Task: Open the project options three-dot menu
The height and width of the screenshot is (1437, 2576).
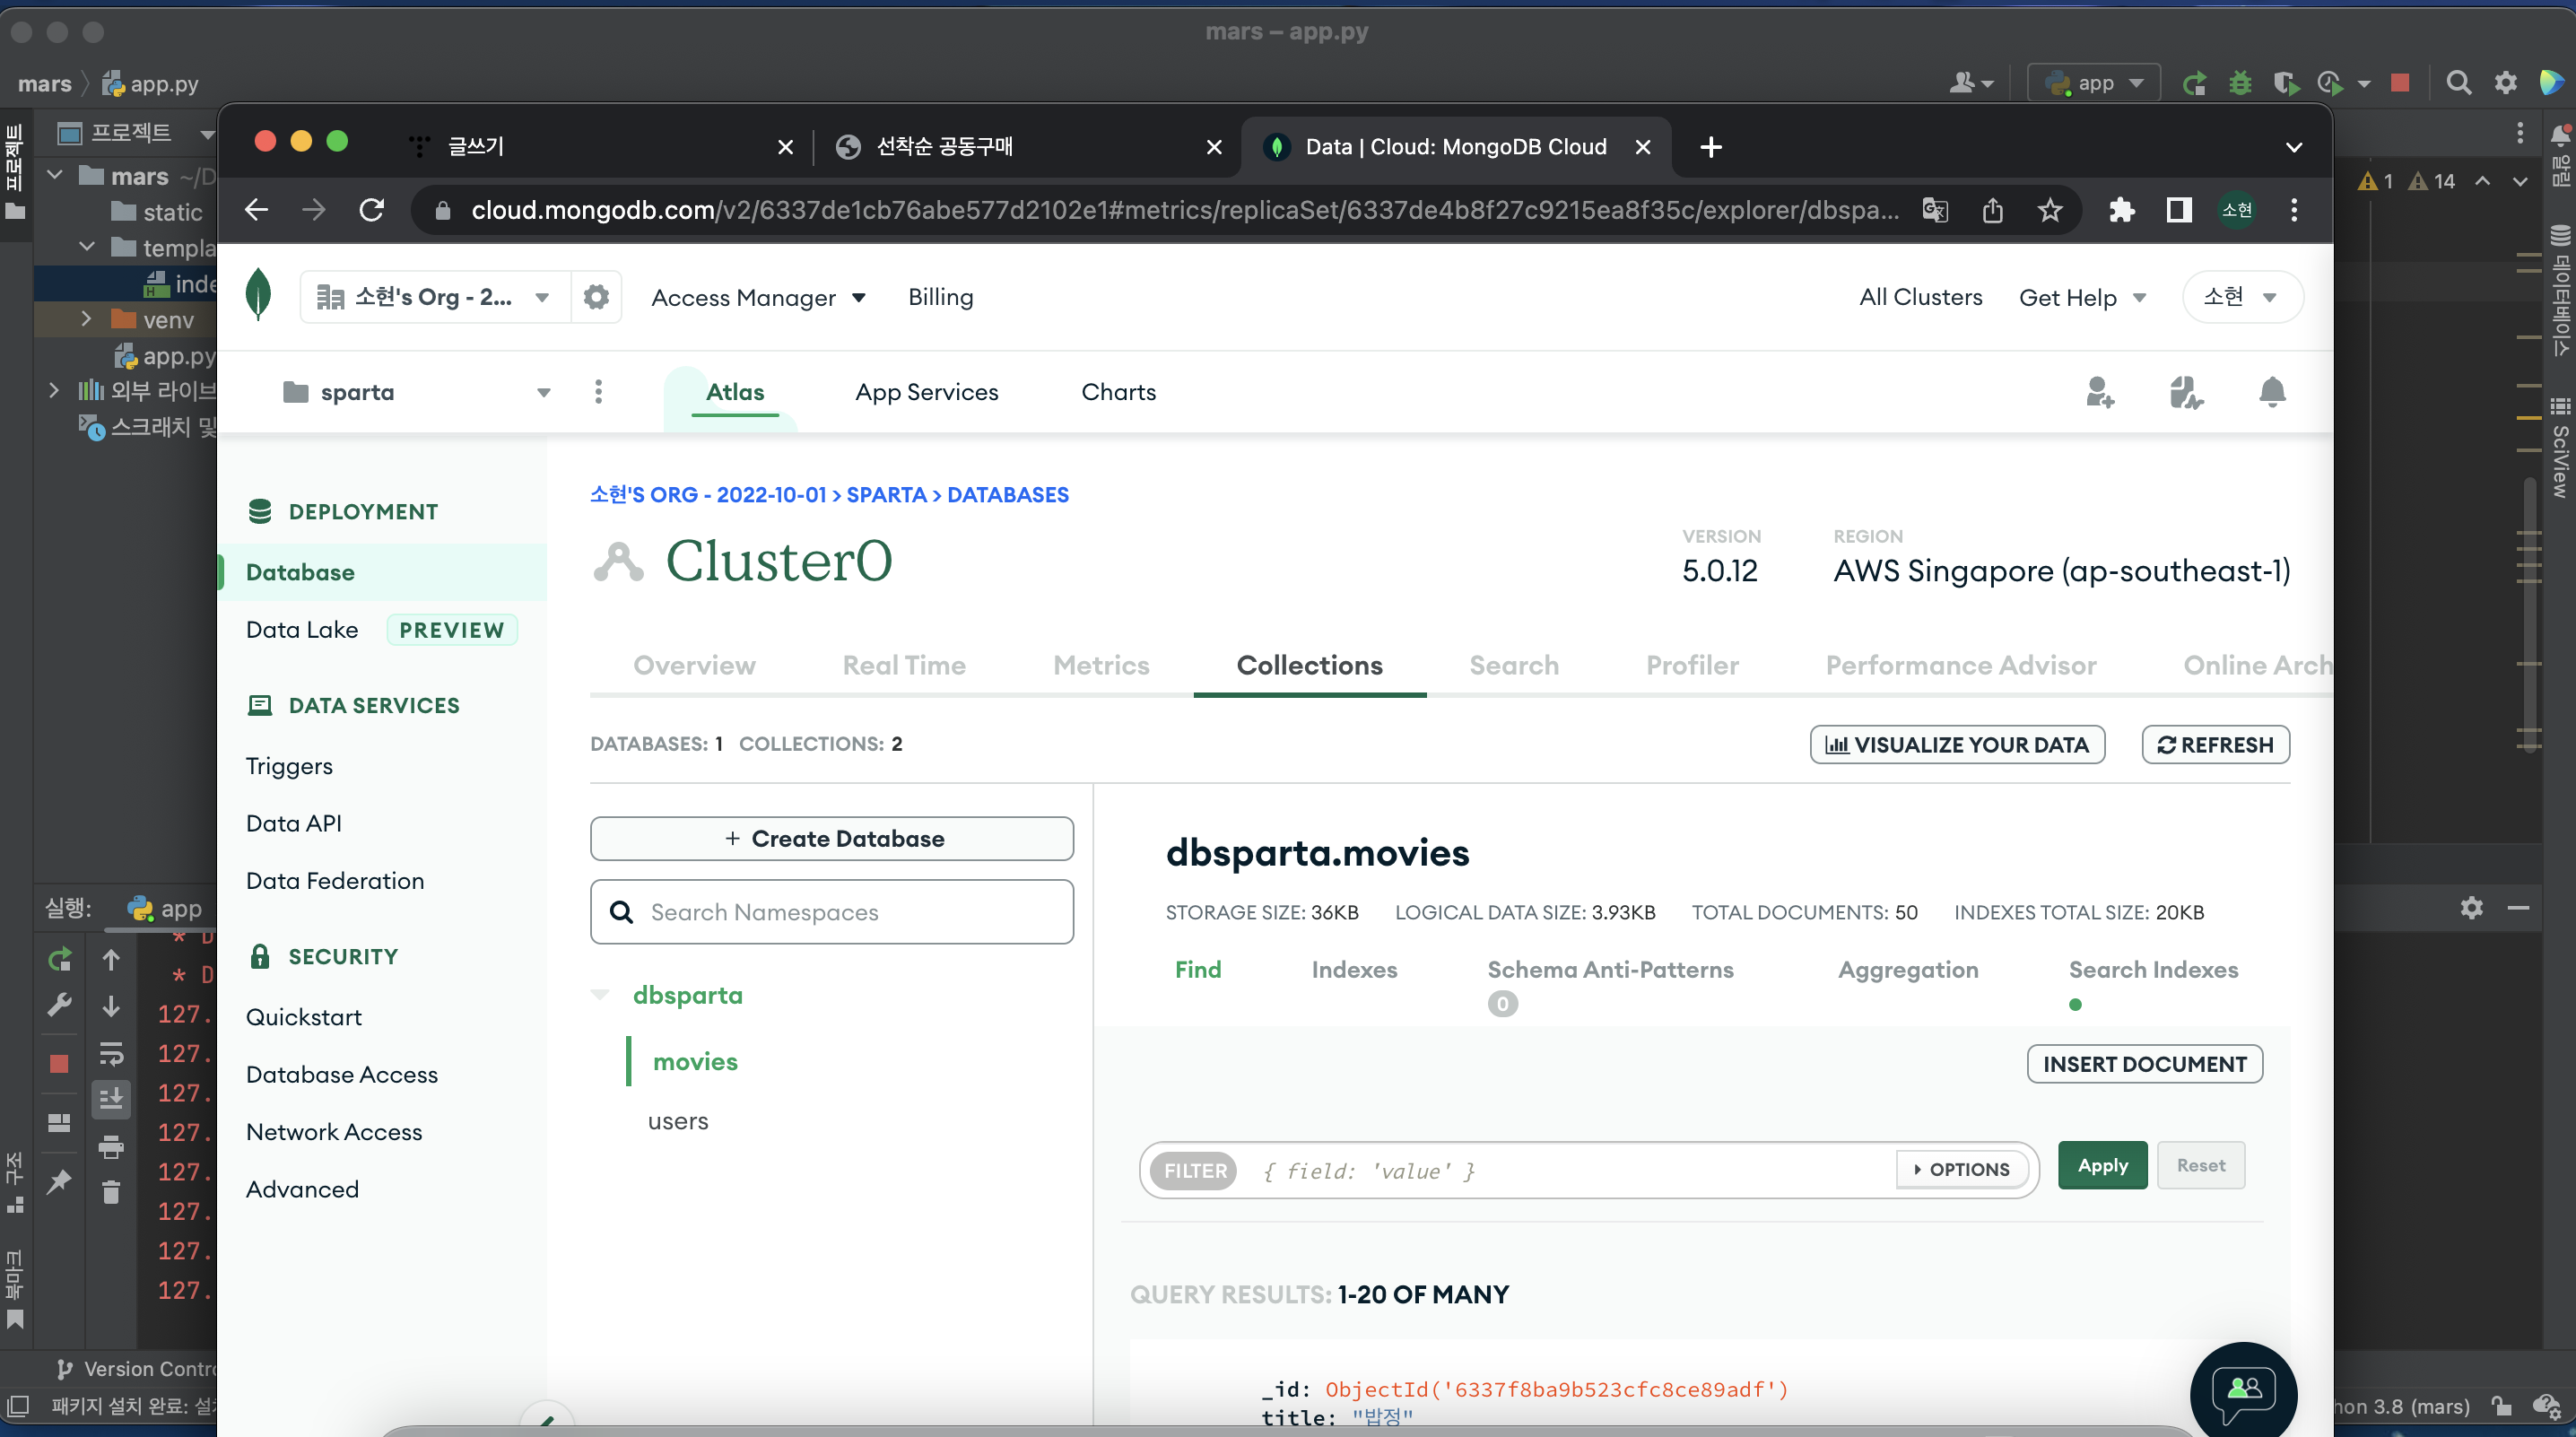Action: 598,392
